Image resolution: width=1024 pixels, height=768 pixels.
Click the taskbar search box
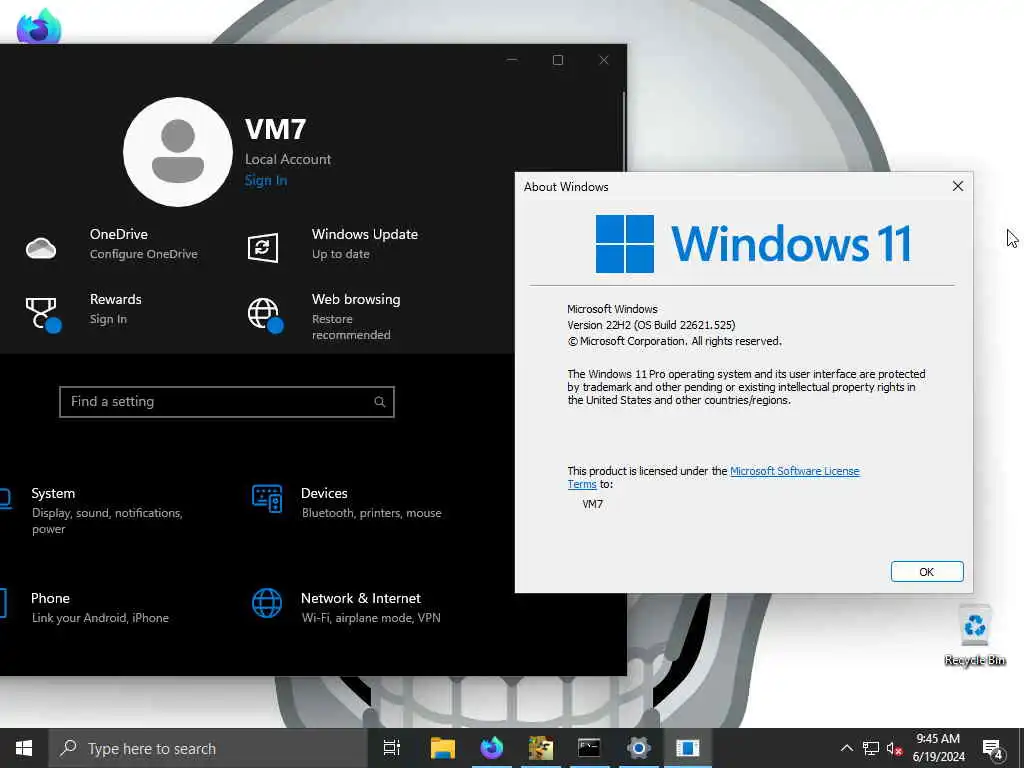[209, 748]
